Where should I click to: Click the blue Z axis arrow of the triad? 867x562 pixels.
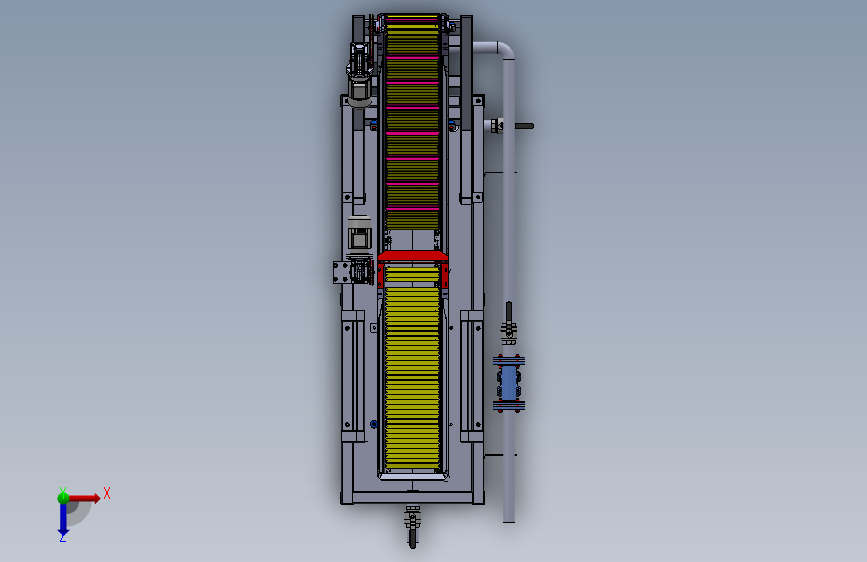[63, 519]
